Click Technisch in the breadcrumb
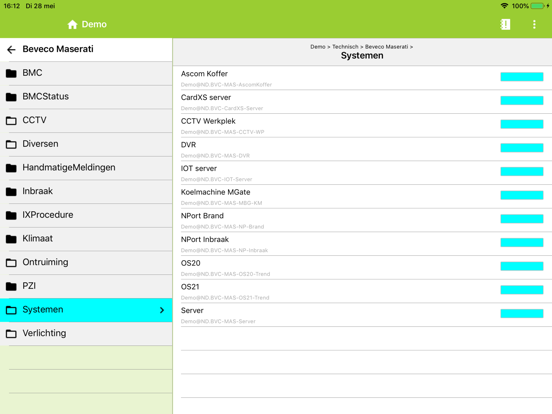This screenshot has width=552, height=414. click(x=345, y=47)
